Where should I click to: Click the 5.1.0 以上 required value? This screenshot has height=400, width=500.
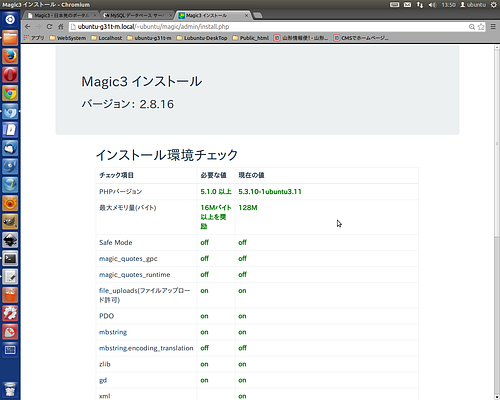point(216,192)
